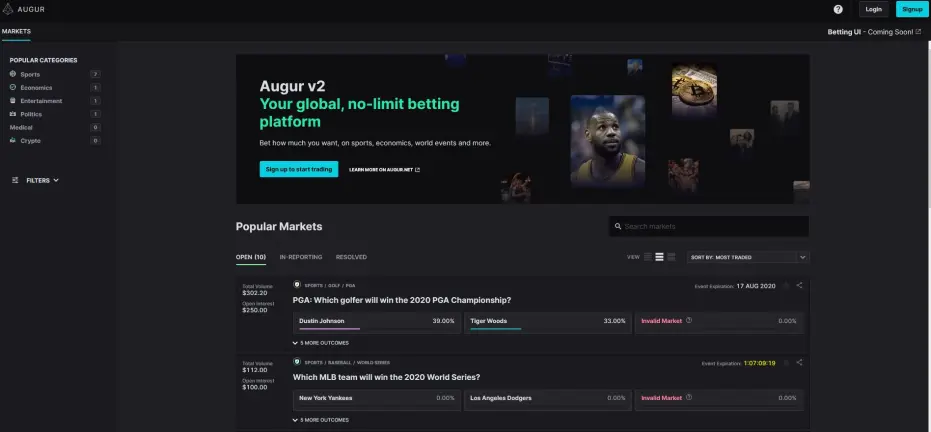
Task: Open the Markets tab
Action: coord(16,31)
